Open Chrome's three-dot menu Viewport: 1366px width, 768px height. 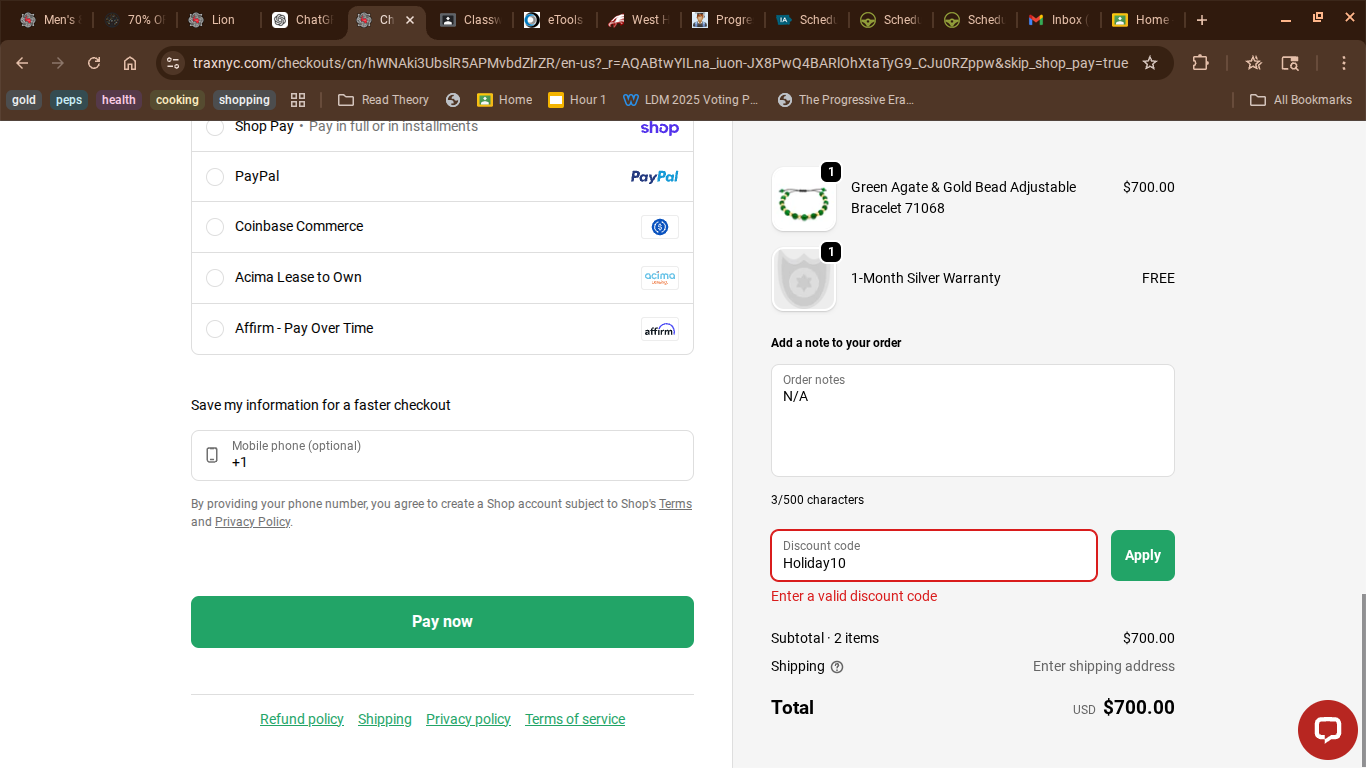point(1344,63)
